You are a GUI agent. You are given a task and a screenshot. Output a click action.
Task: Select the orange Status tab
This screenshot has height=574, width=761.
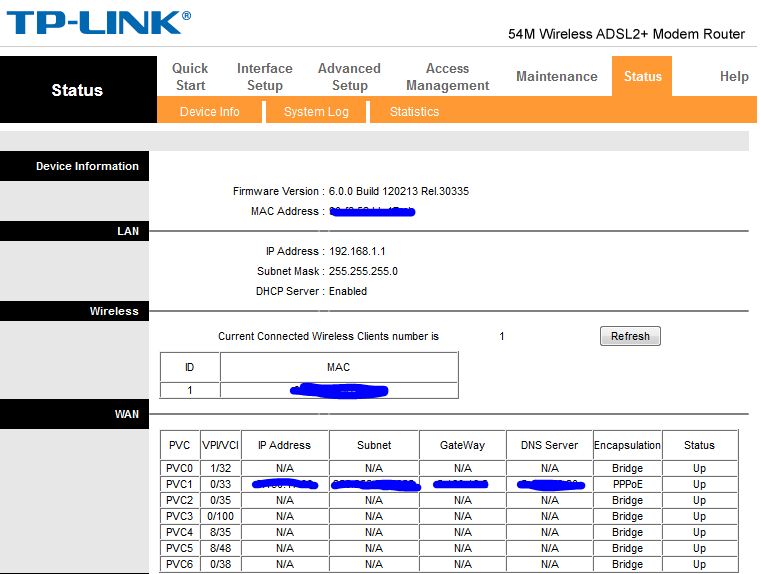[x=642, y=76]
